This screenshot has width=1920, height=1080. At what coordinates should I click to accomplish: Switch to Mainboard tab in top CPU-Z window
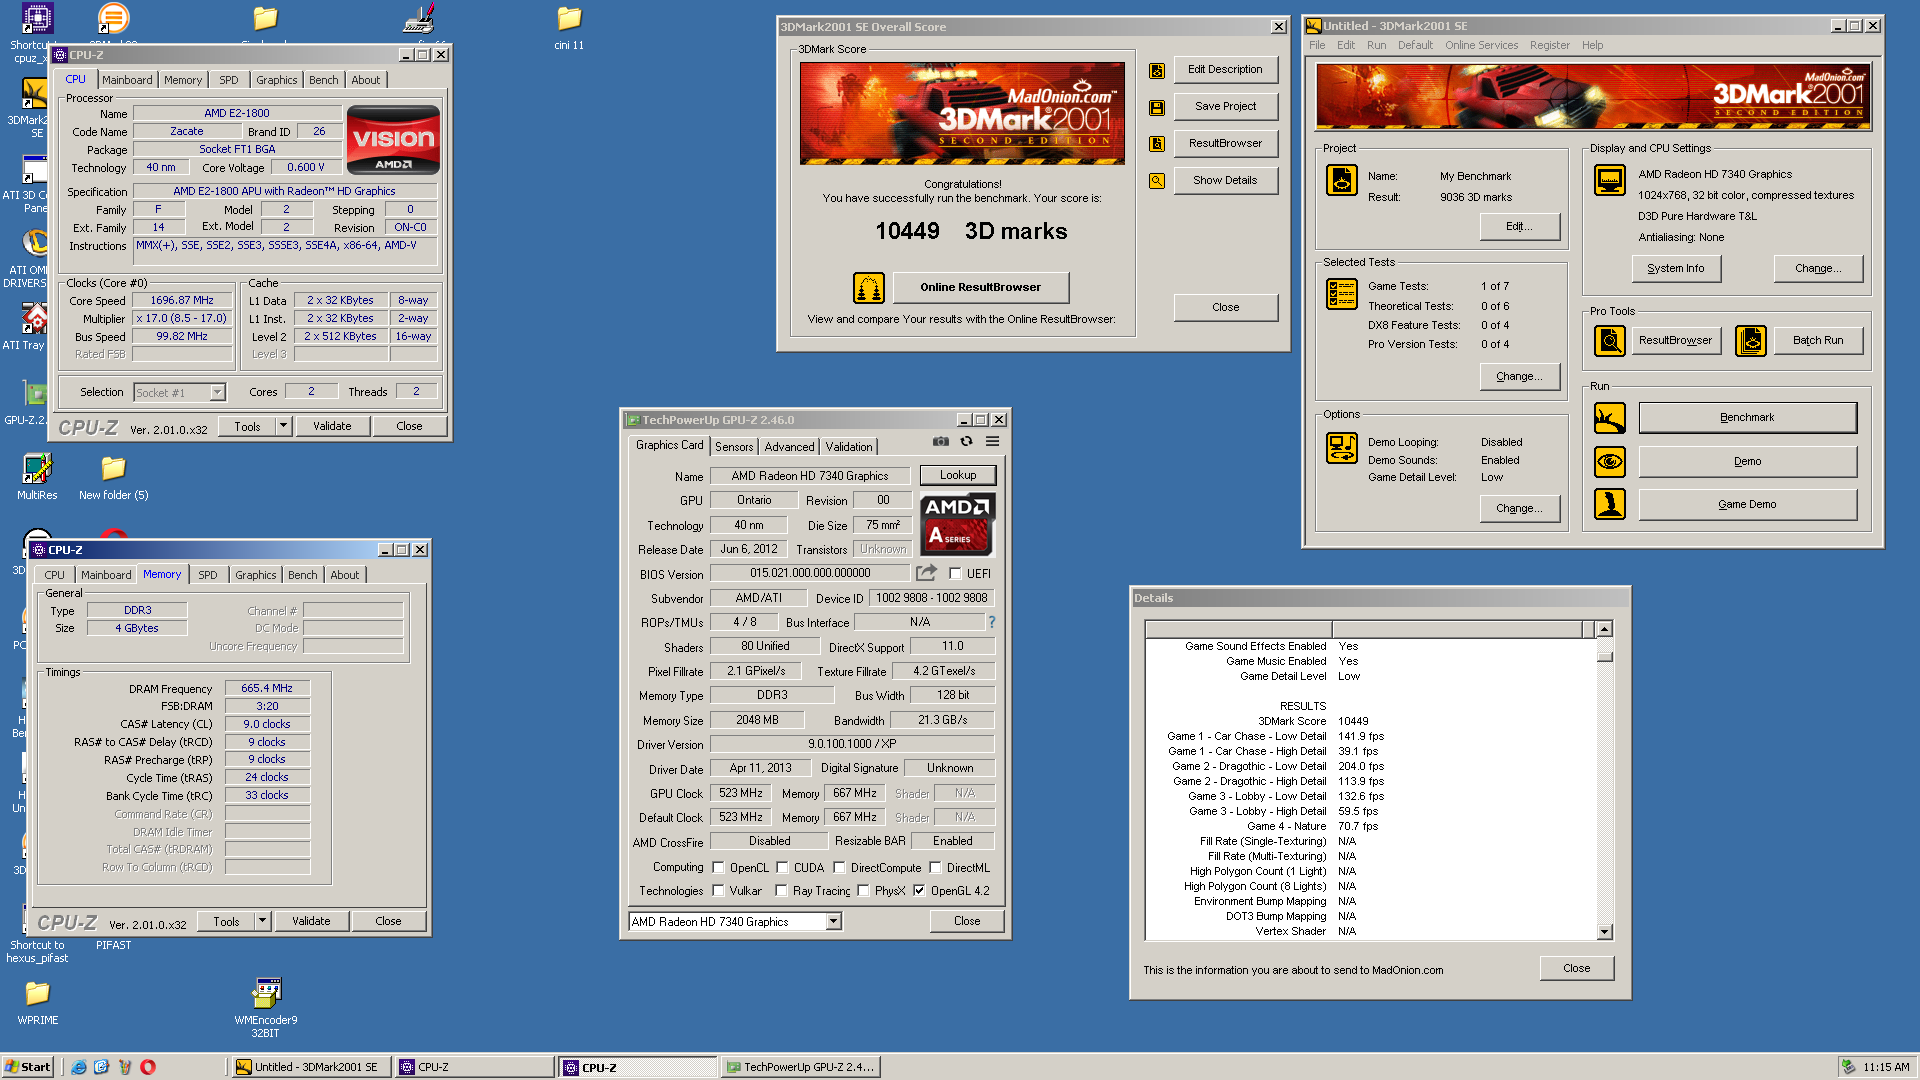(x=127, y=80)
